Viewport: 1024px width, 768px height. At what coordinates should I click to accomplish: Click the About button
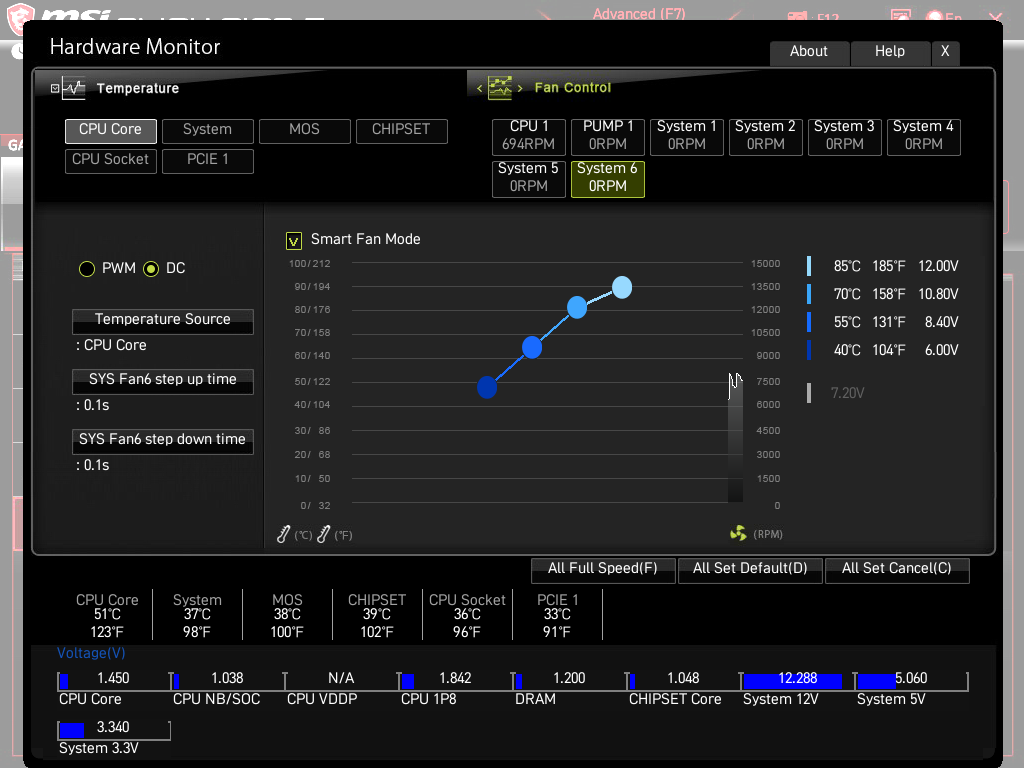coord(809,52)
